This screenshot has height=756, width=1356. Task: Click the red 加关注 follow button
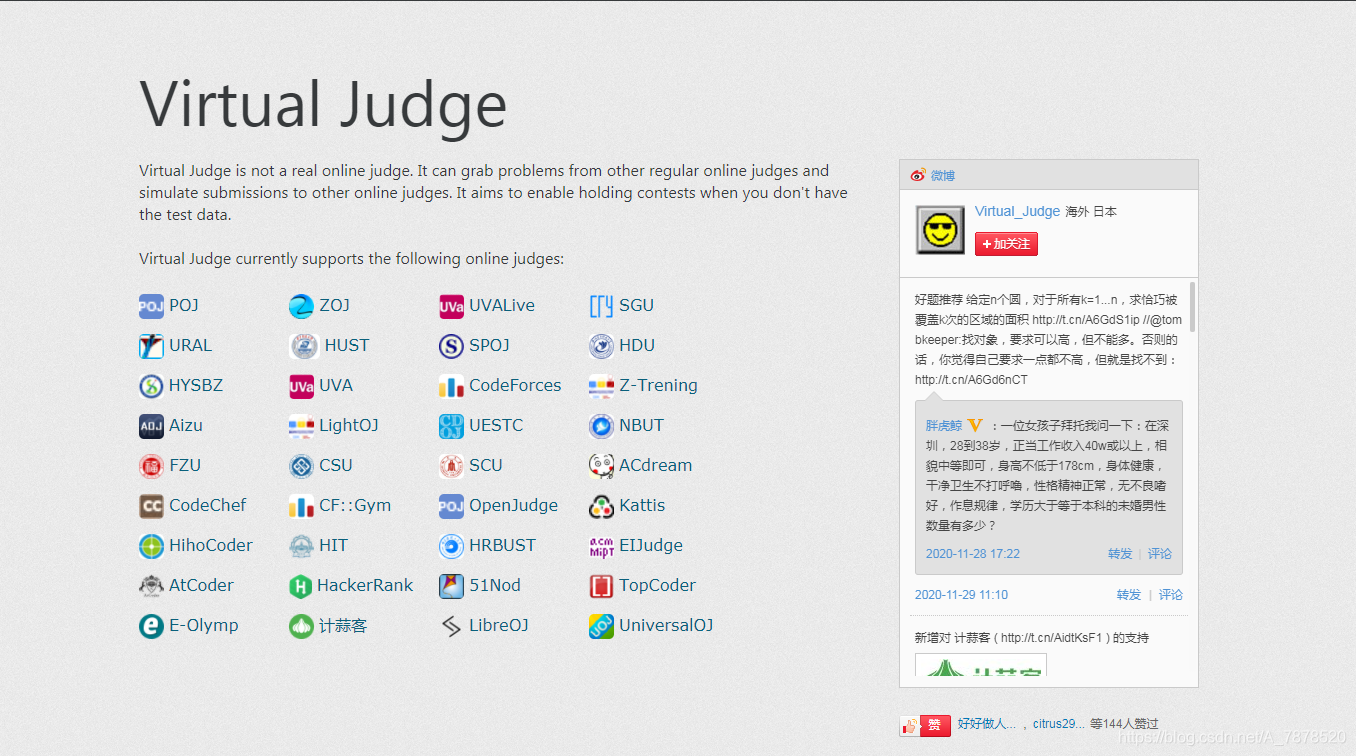pyautogui.click(x=1006, y=244)
